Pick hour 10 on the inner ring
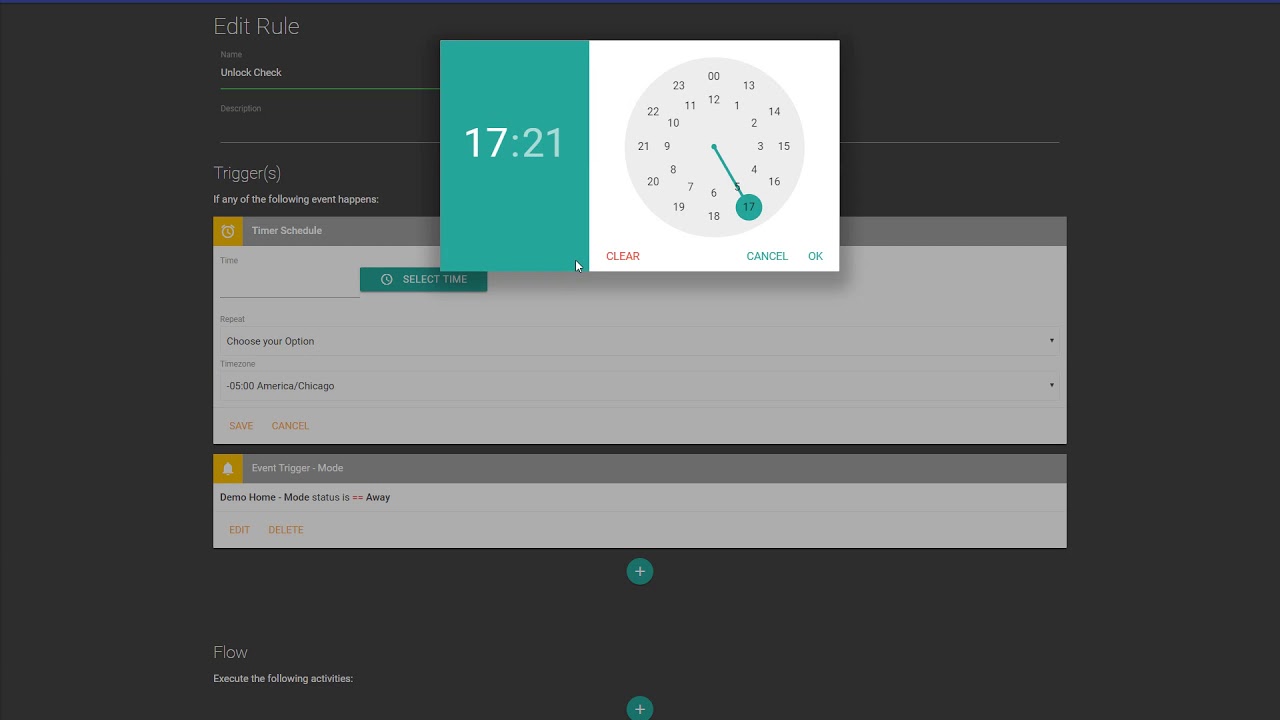 point(673,123)
